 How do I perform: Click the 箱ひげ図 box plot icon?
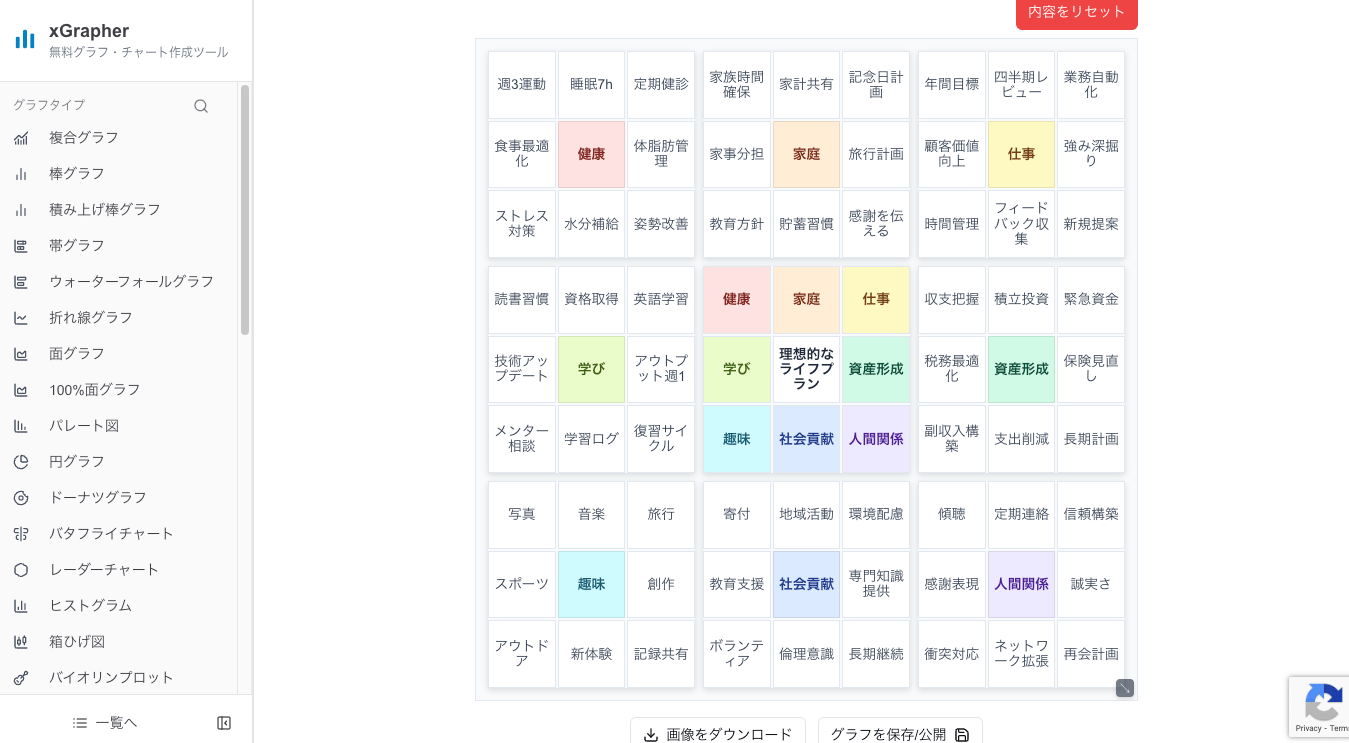click(21, 642)
